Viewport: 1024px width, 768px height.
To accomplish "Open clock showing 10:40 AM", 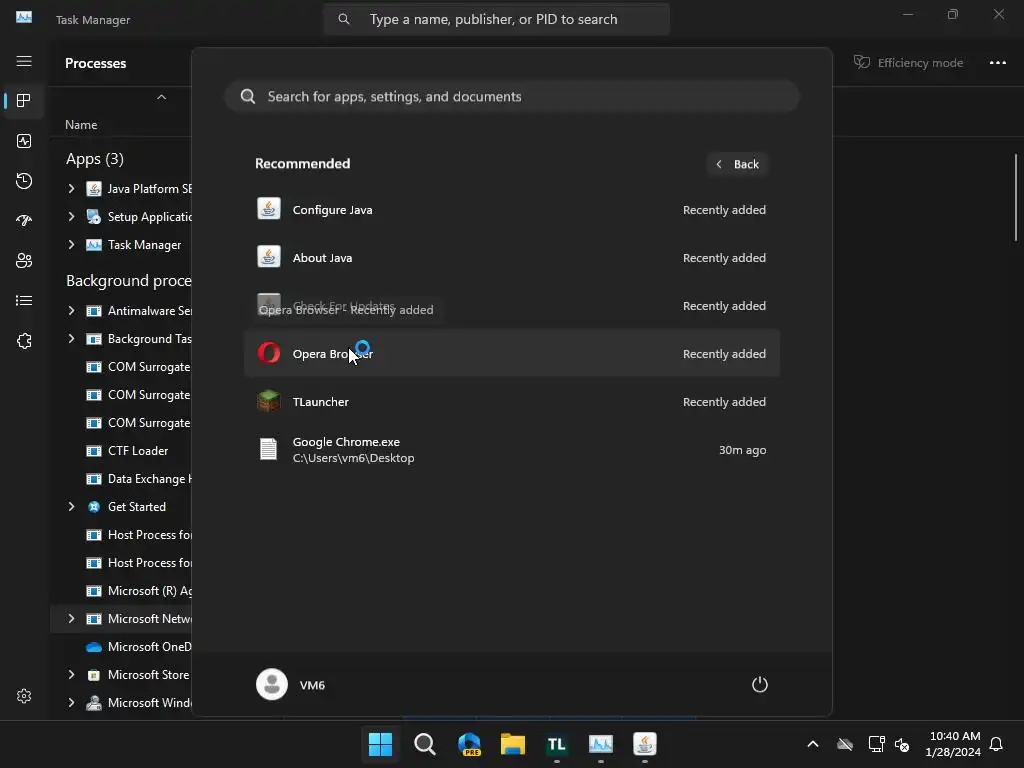I will point(953,744).
